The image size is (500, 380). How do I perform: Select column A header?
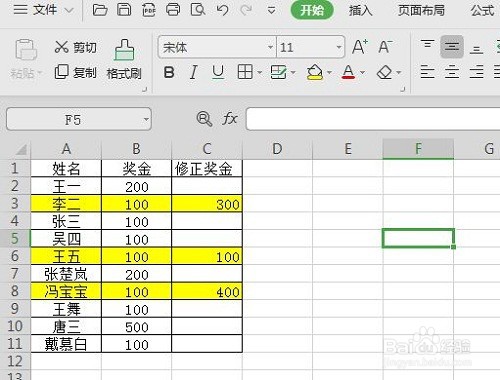click(66, 149)
